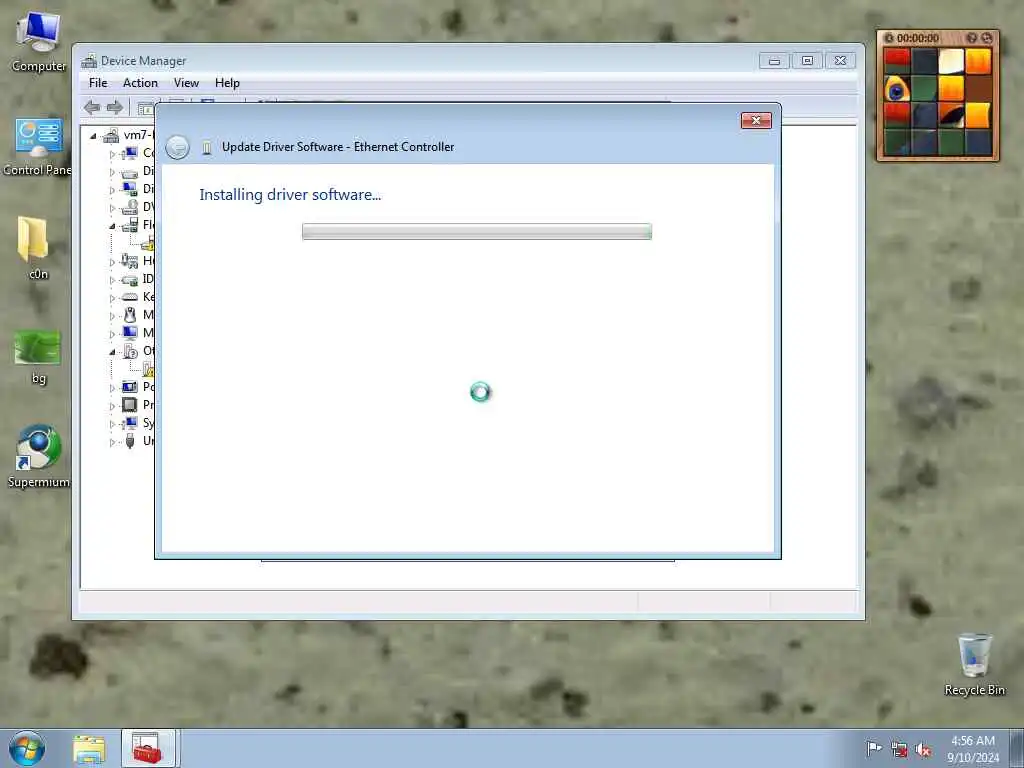
Task: Open the View menu
Action: pyautogui.click(x=186, y=83)
